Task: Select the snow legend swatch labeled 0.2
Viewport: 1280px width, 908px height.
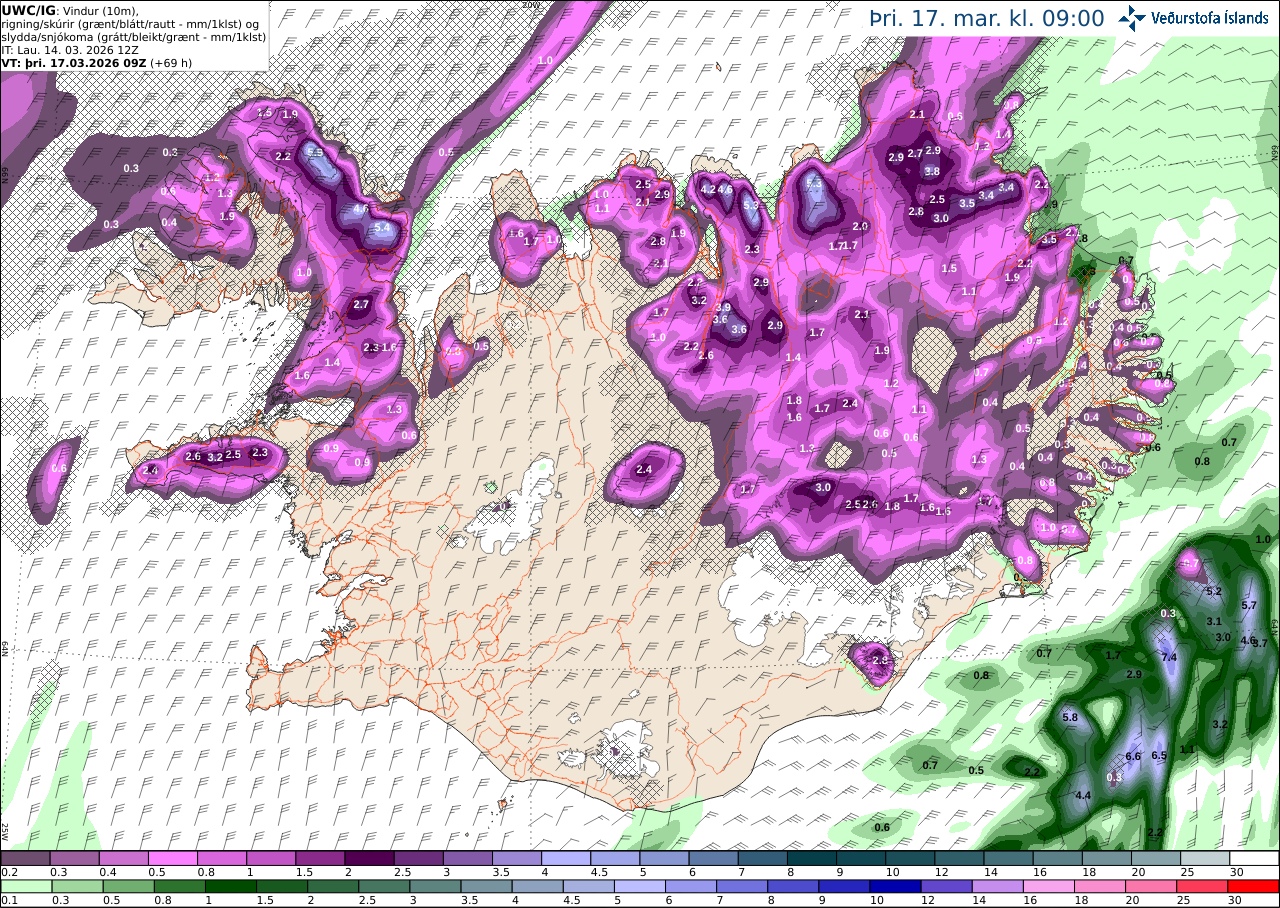Action: 25,858
